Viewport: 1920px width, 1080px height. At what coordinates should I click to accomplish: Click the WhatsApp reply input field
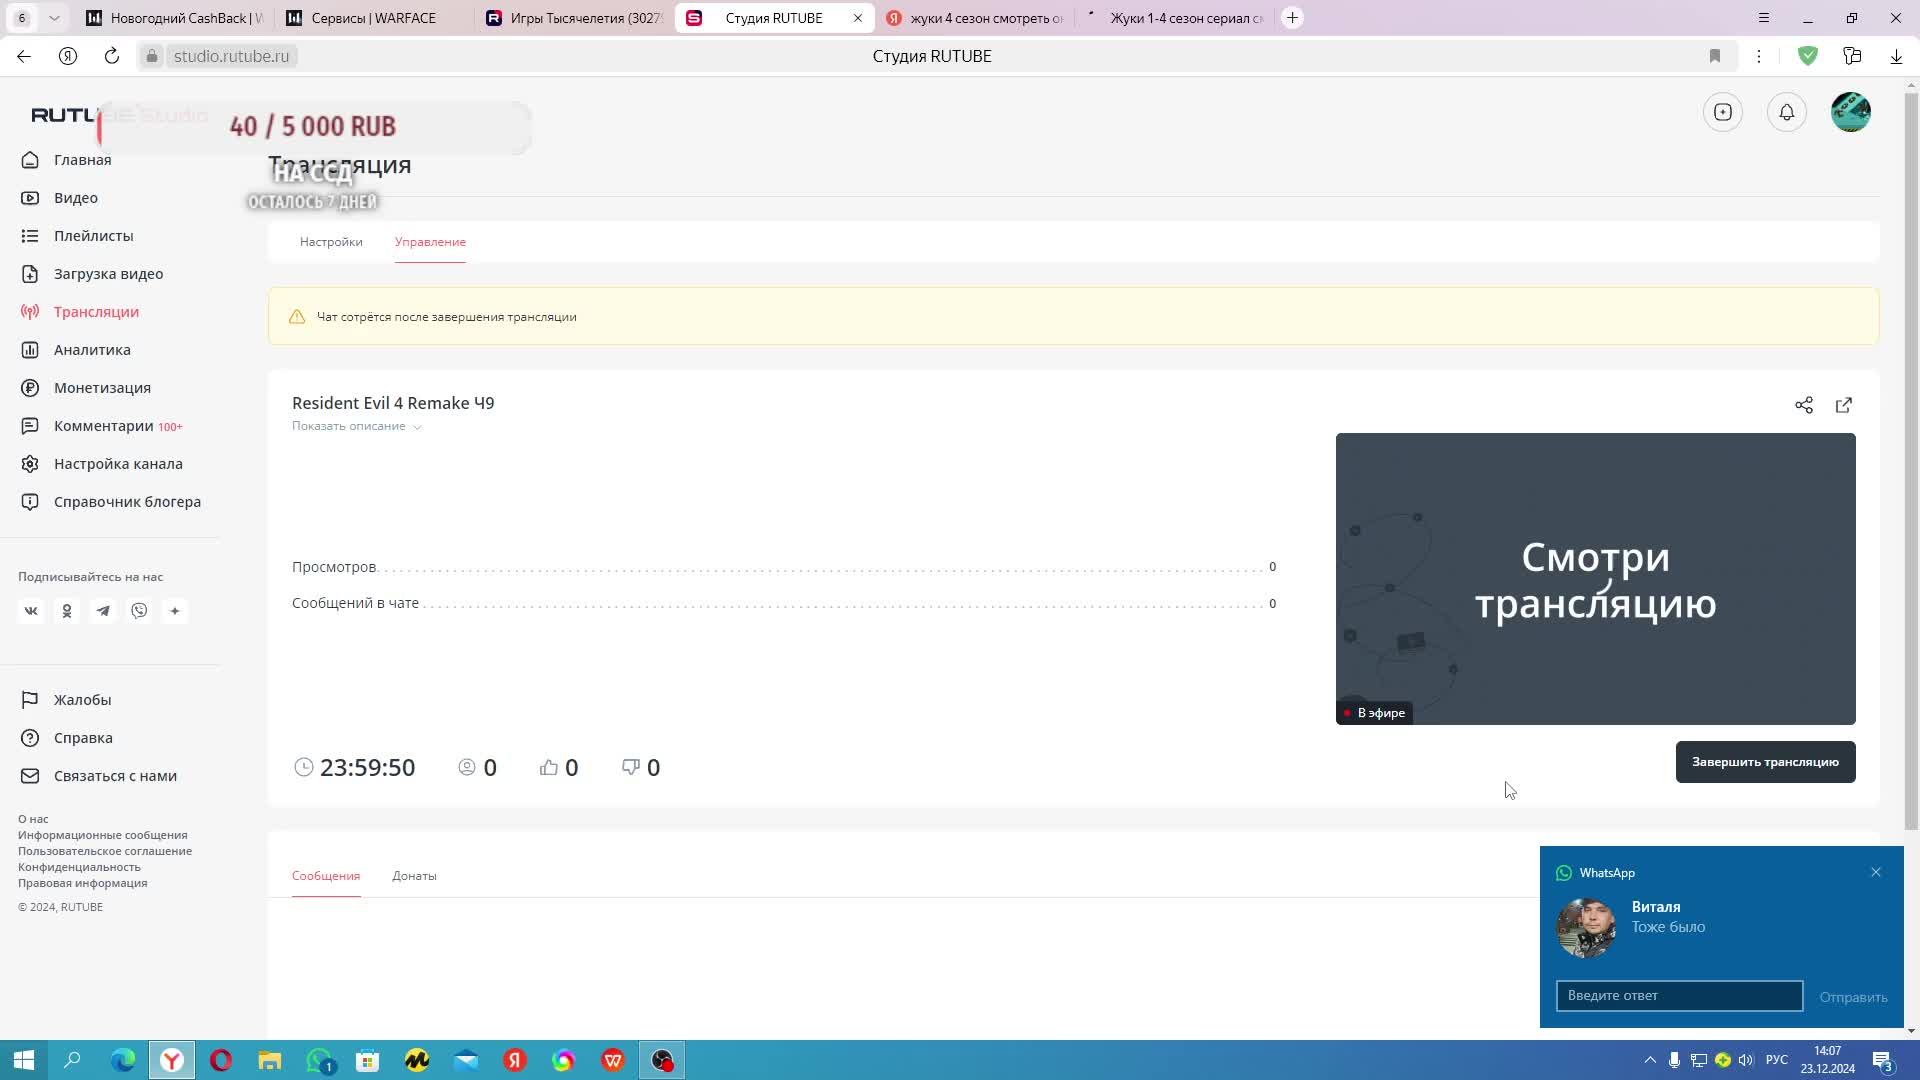click(x=1679, y=996)
